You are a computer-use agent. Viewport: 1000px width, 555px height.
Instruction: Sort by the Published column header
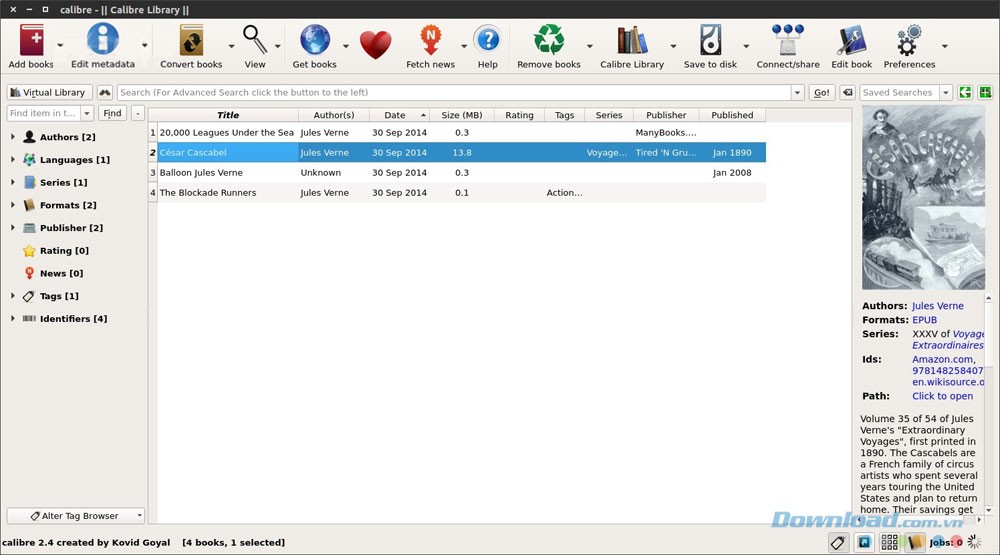[732, 115]
